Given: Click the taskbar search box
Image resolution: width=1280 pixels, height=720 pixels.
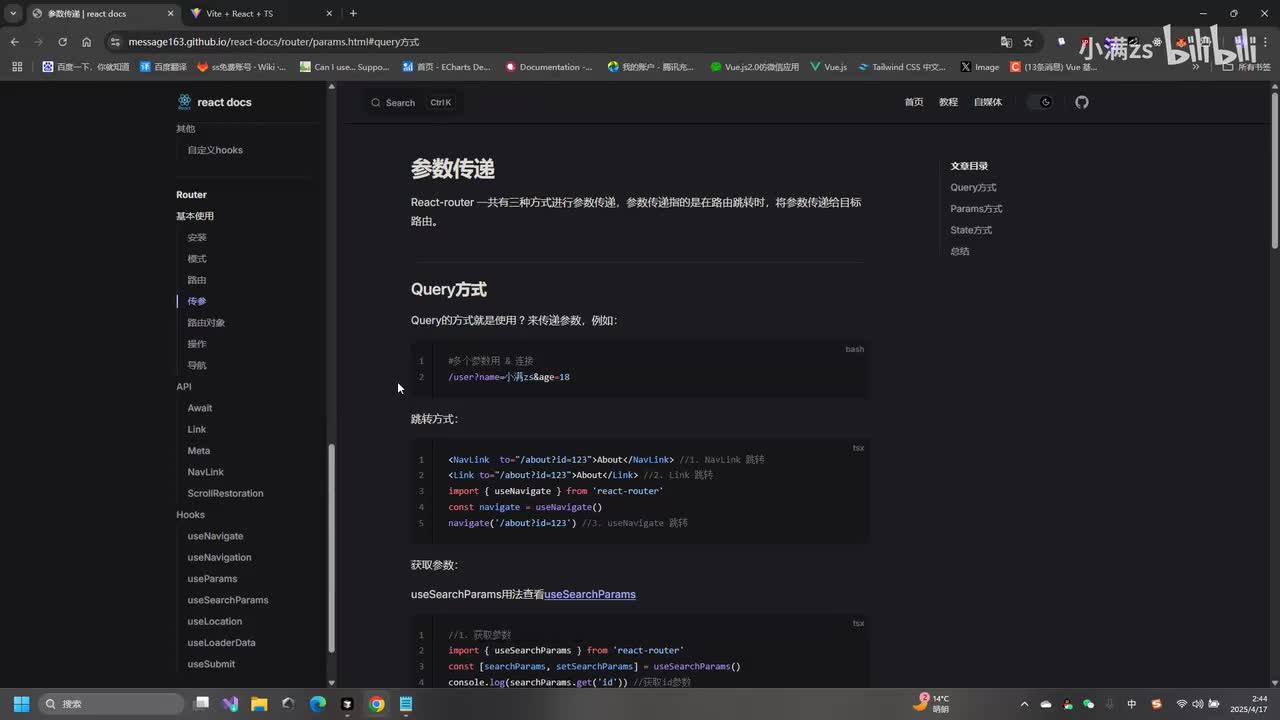Looking at the screenshot, I should pos(110,704).
